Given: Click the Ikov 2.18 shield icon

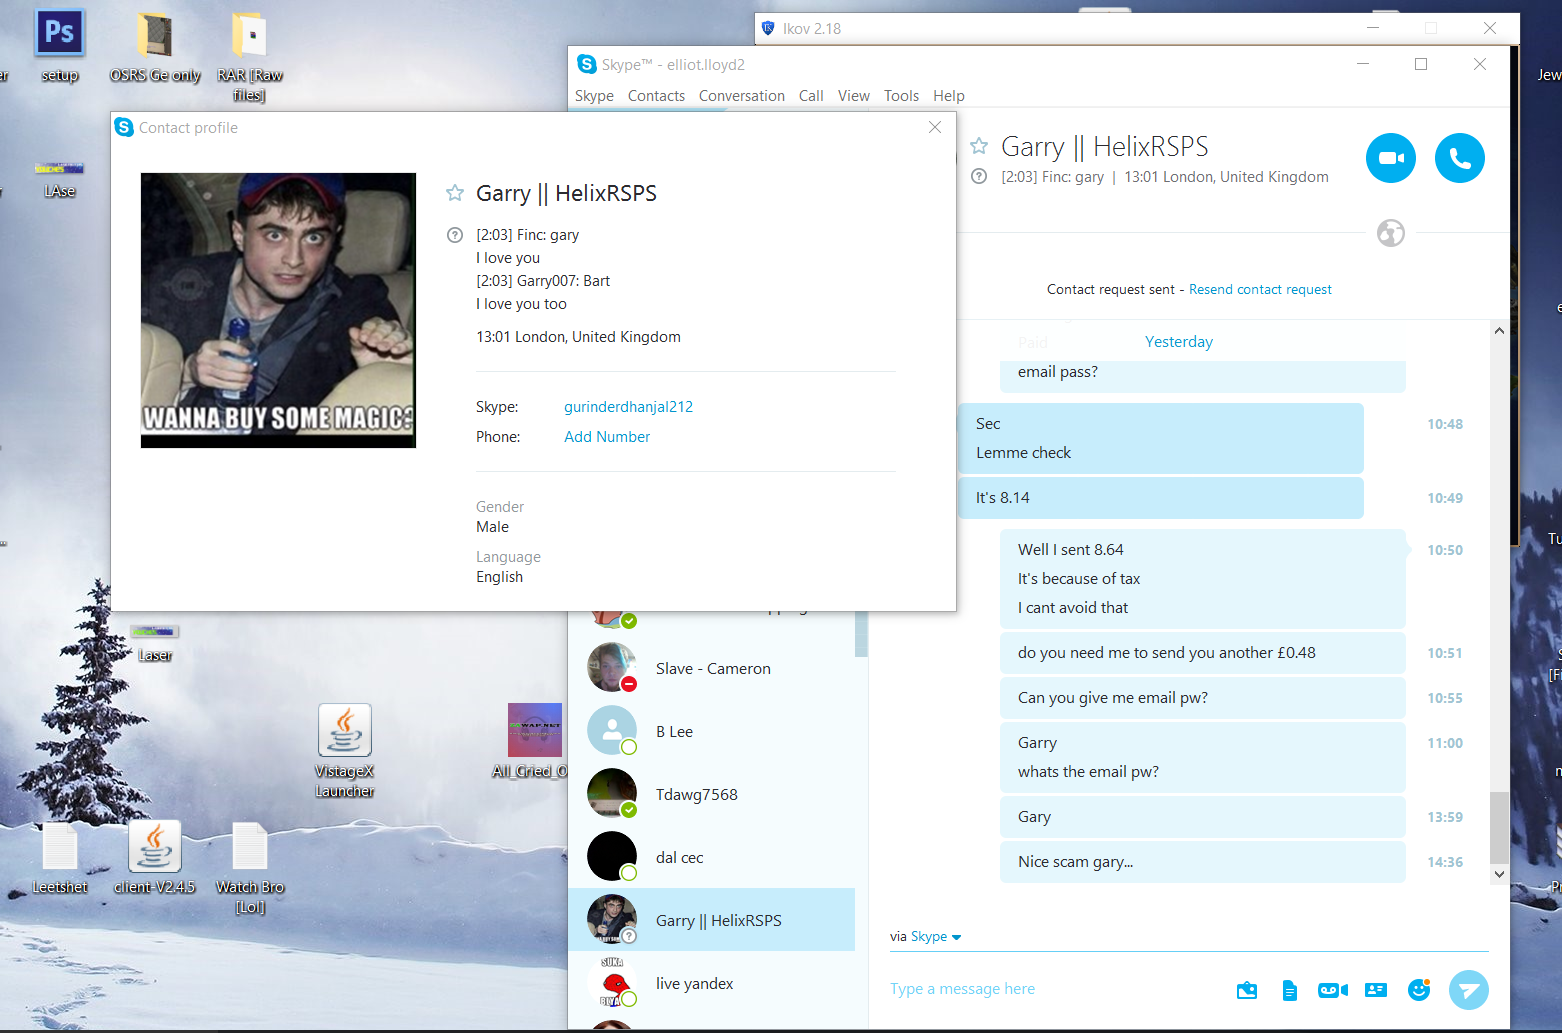Looking at the screenshot, I should (768, 28).
